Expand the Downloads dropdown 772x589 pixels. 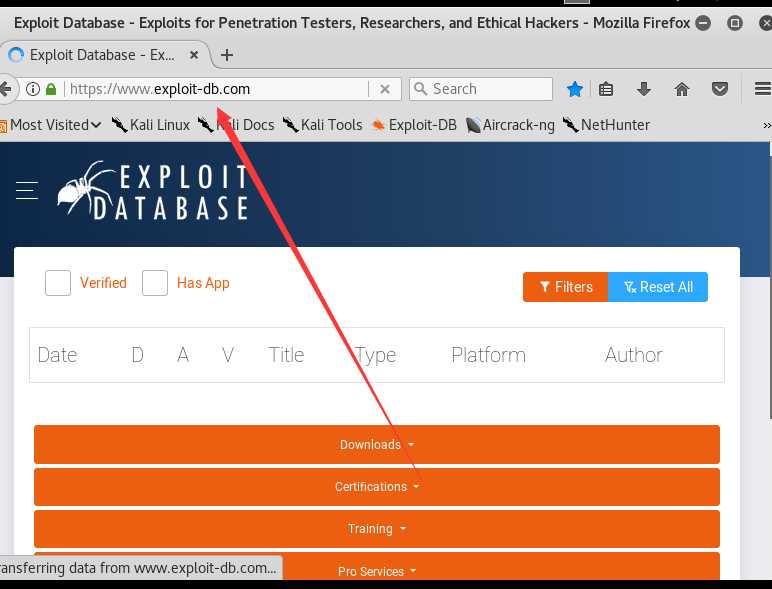point(377,445)
